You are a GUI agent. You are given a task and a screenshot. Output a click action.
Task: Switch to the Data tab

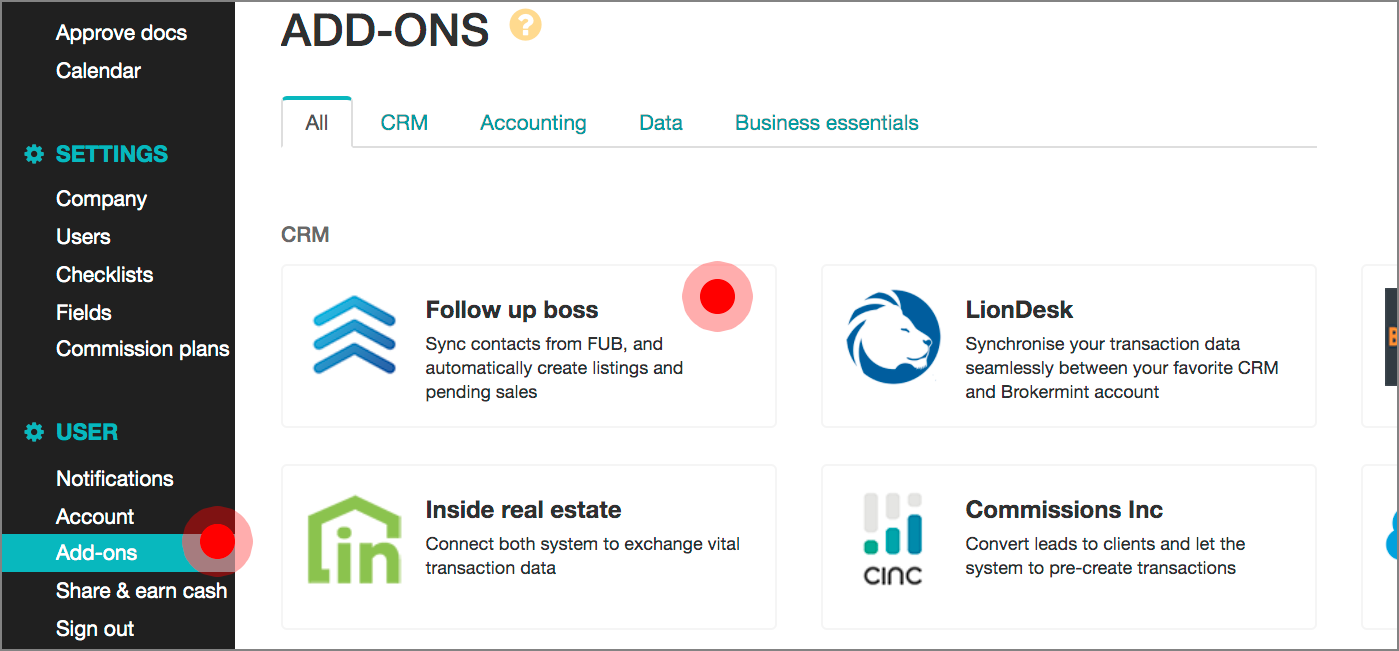pyautogui.click(x=661, y=123)
